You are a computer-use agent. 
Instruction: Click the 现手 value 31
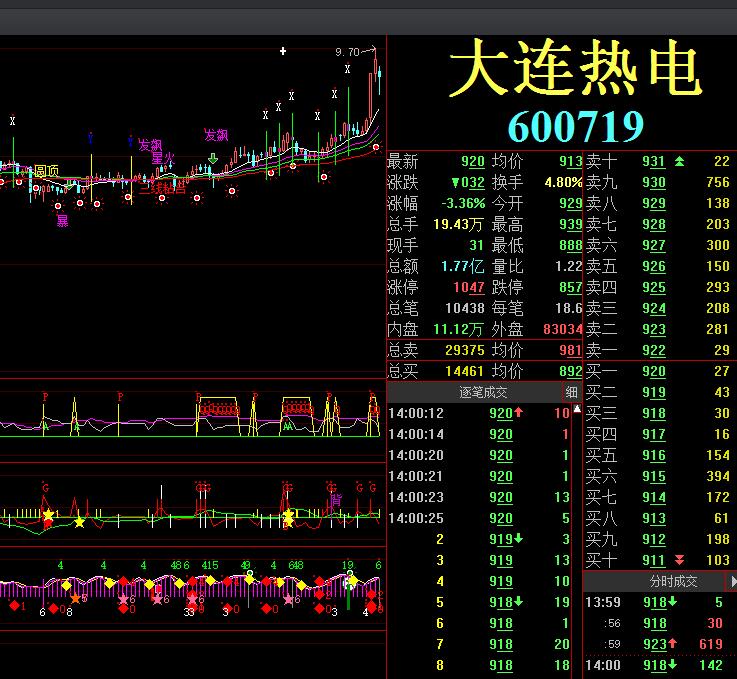click(476, 245)
